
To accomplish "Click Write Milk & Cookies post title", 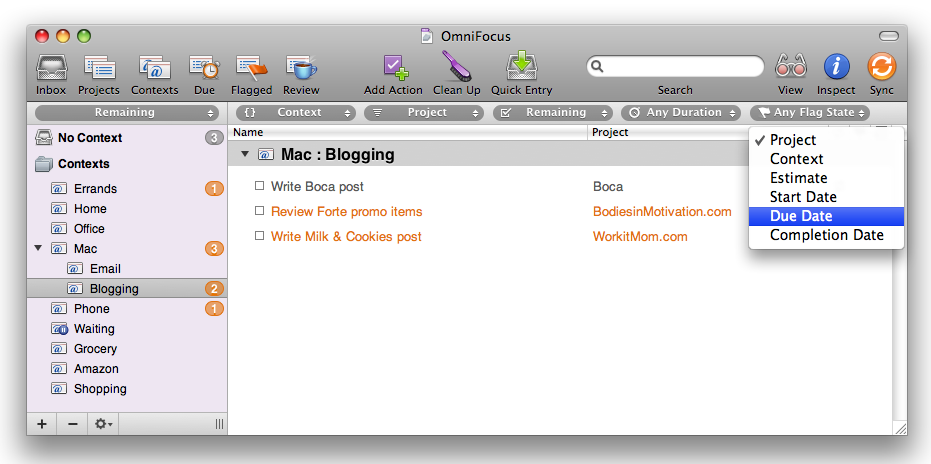I will pos(346,236).
